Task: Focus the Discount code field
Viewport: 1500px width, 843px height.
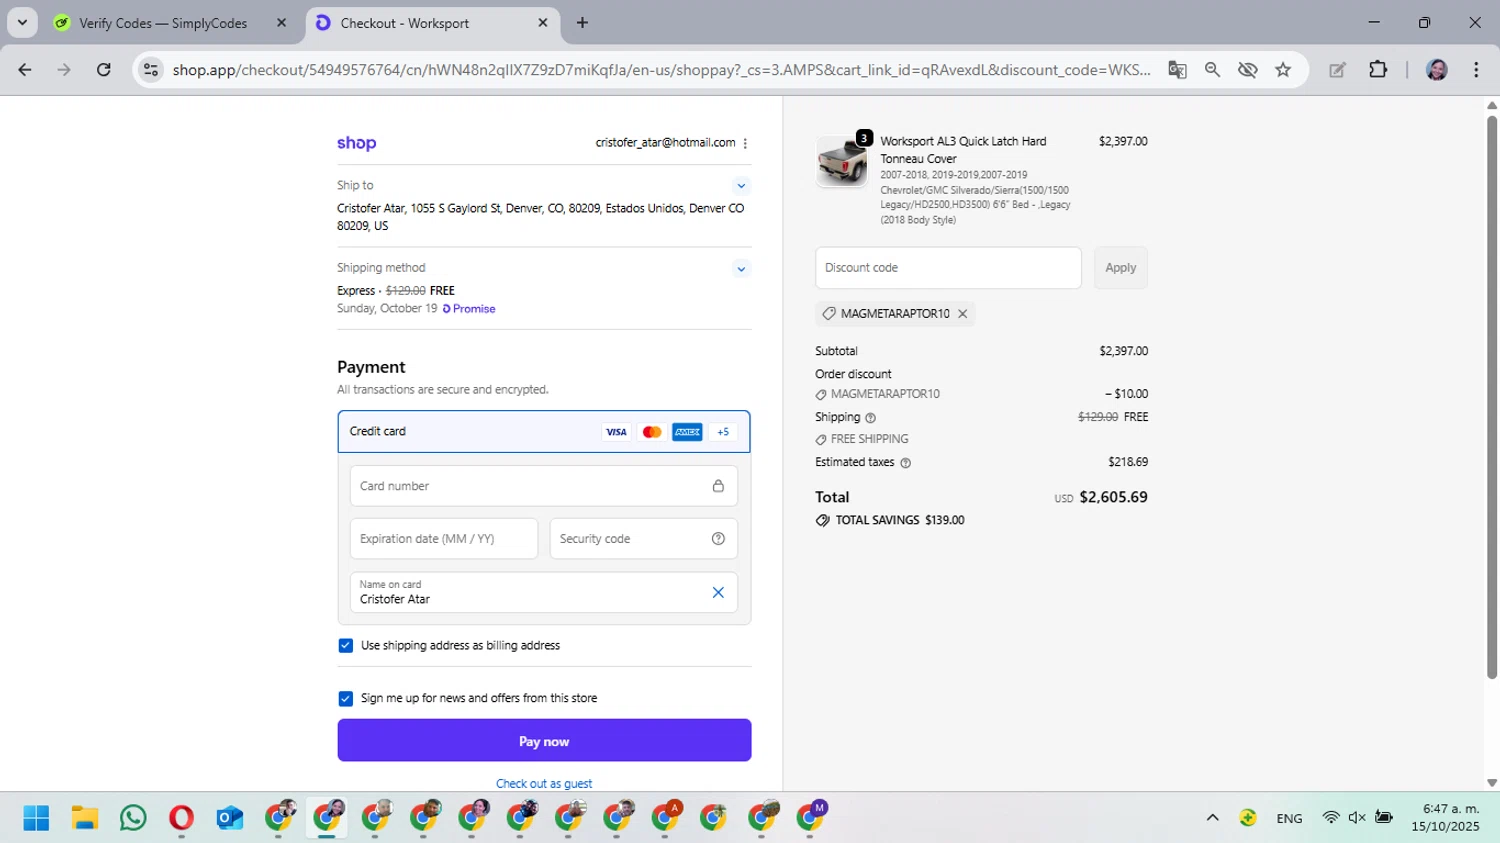Action: [x=948, y=268]
